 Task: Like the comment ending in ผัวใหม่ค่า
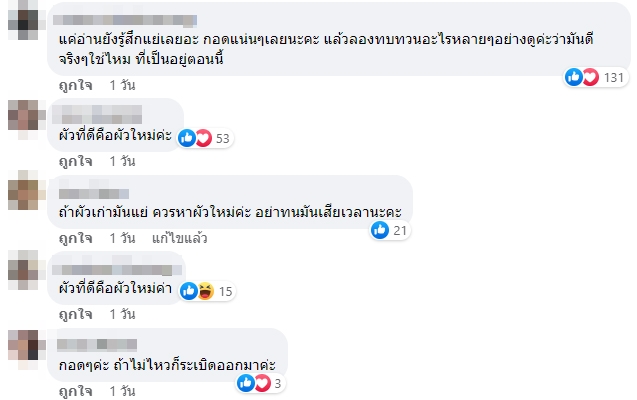click(75, 314)
